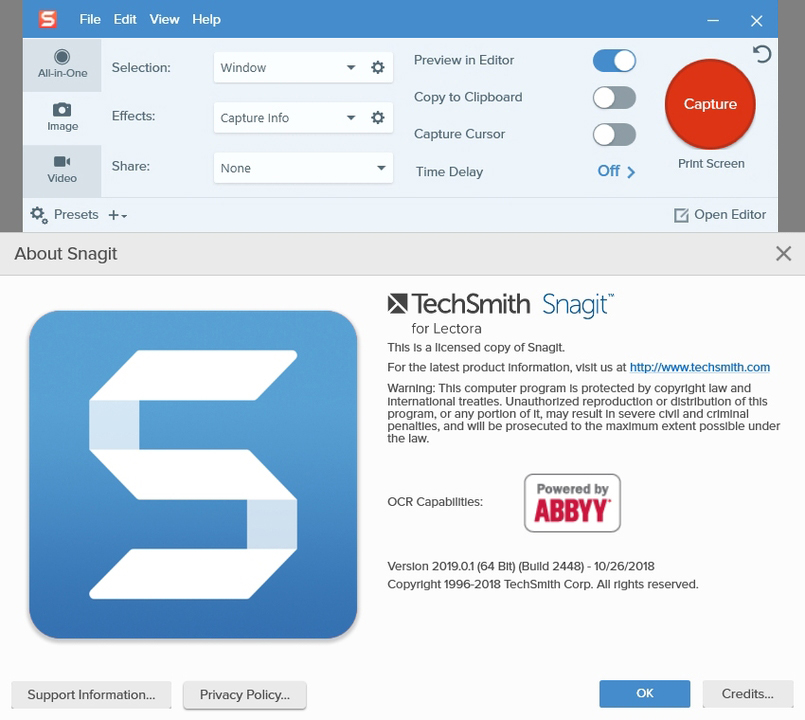Click the TechSmith logo mark

397,304
